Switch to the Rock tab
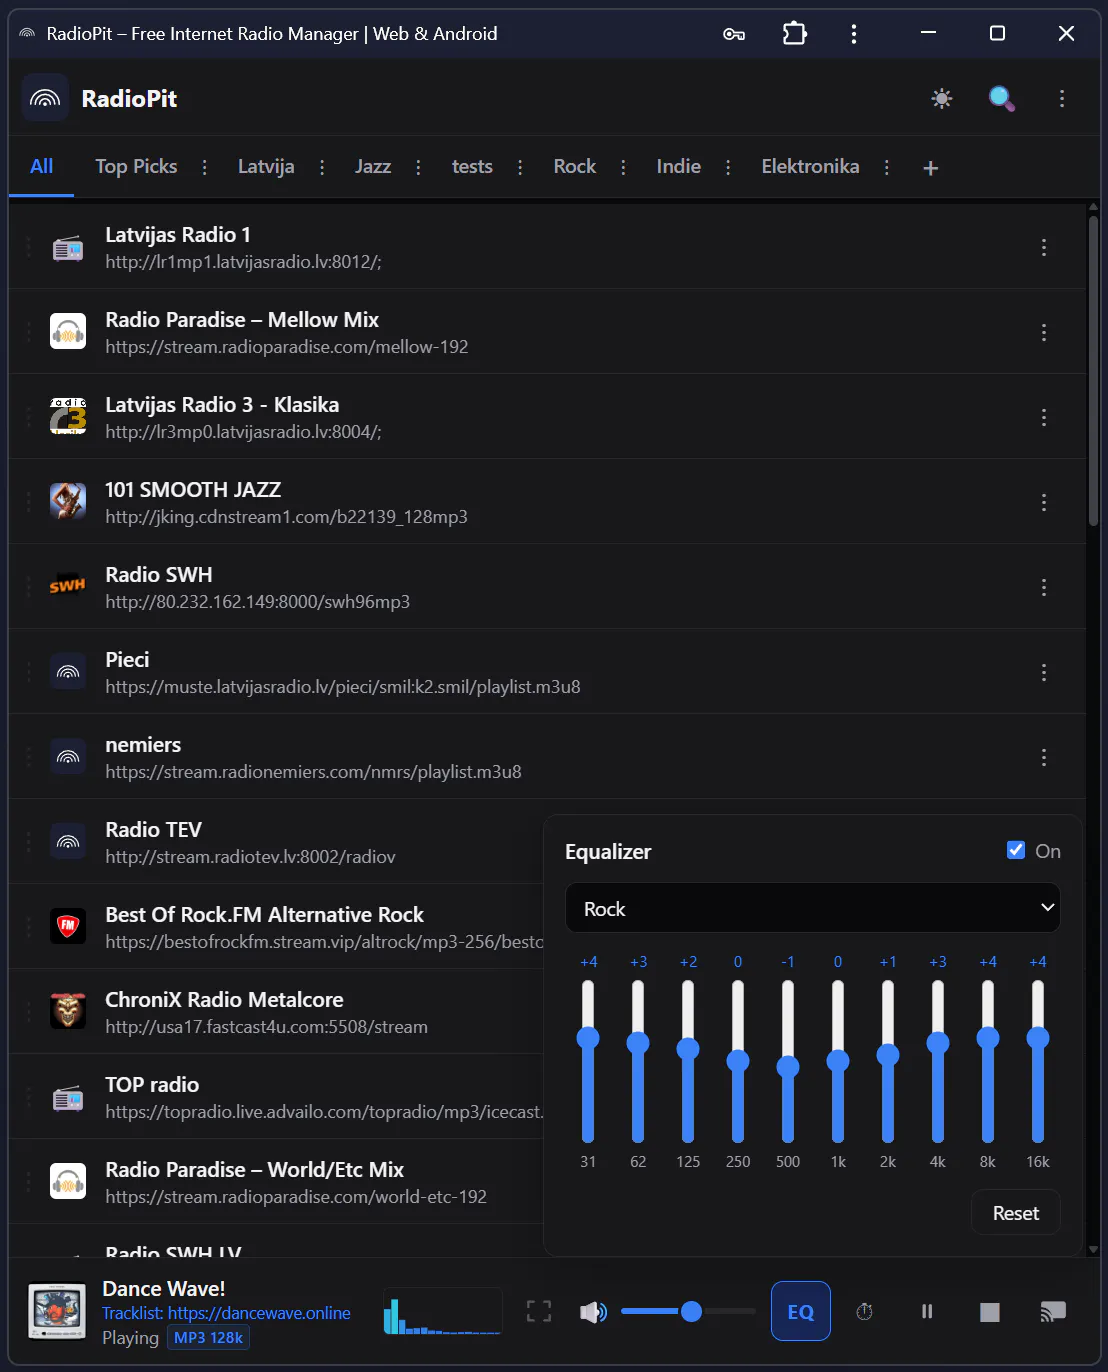Viewport: 1108px width, 1372px height. [575, 166]
